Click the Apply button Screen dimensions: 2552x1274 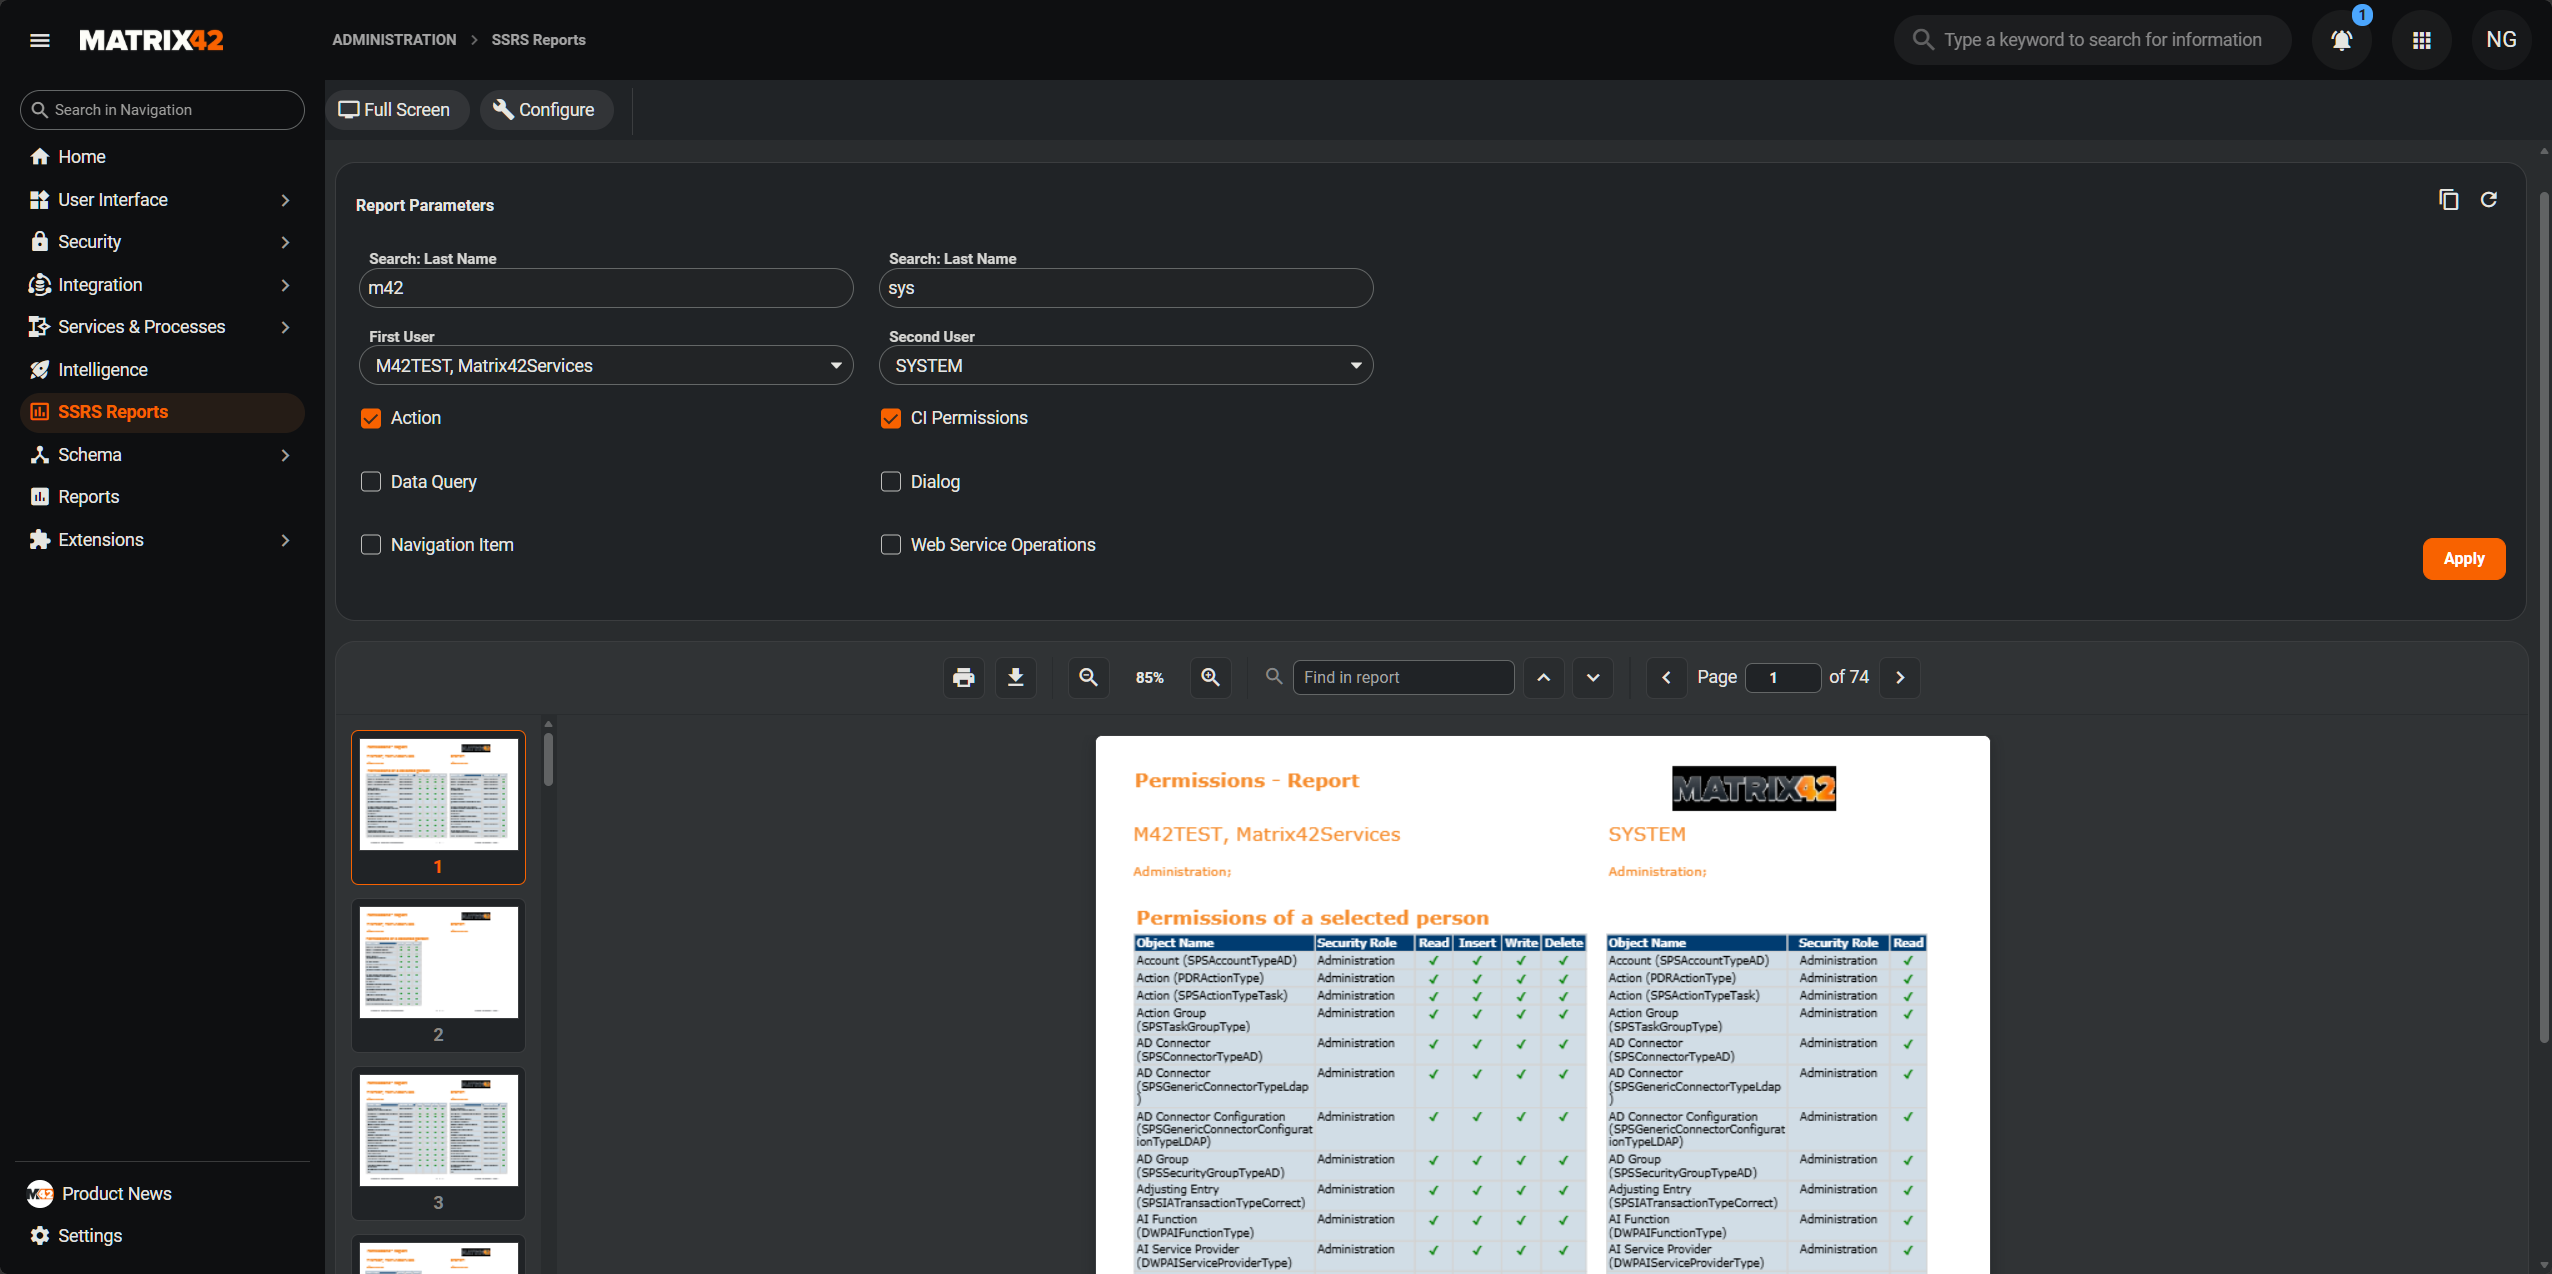tap(2464, 559)
